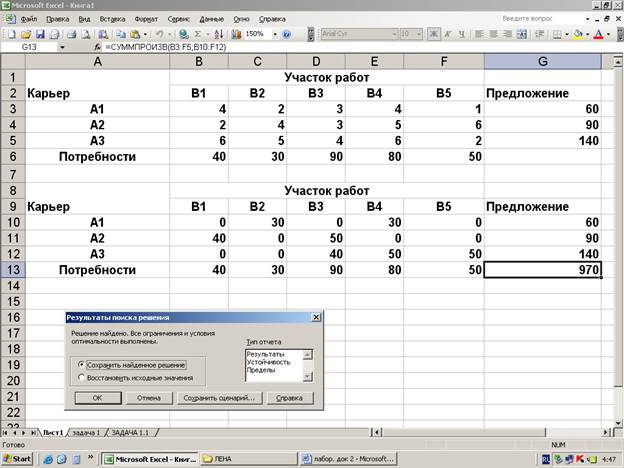Image resolution: width=624 pixels, height=468 pixels.
Task: Open Print Preview from the toolbar
Action: tap(86, 35)
